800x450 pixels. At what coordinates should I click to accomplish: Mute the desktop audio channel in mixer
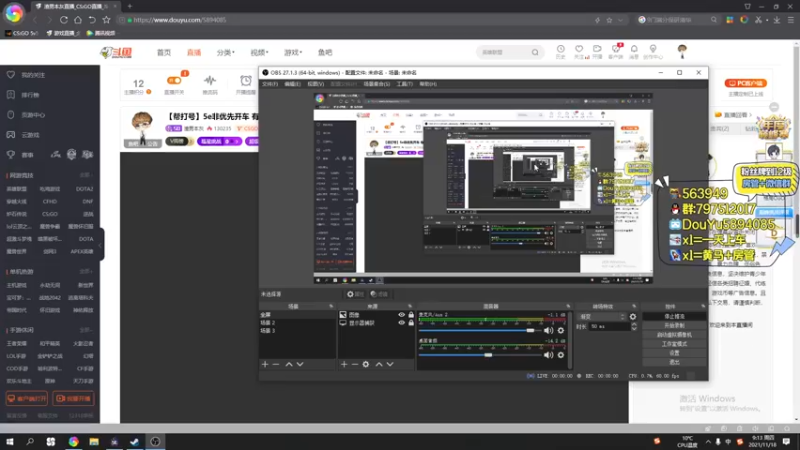click(x=548, y=355)
